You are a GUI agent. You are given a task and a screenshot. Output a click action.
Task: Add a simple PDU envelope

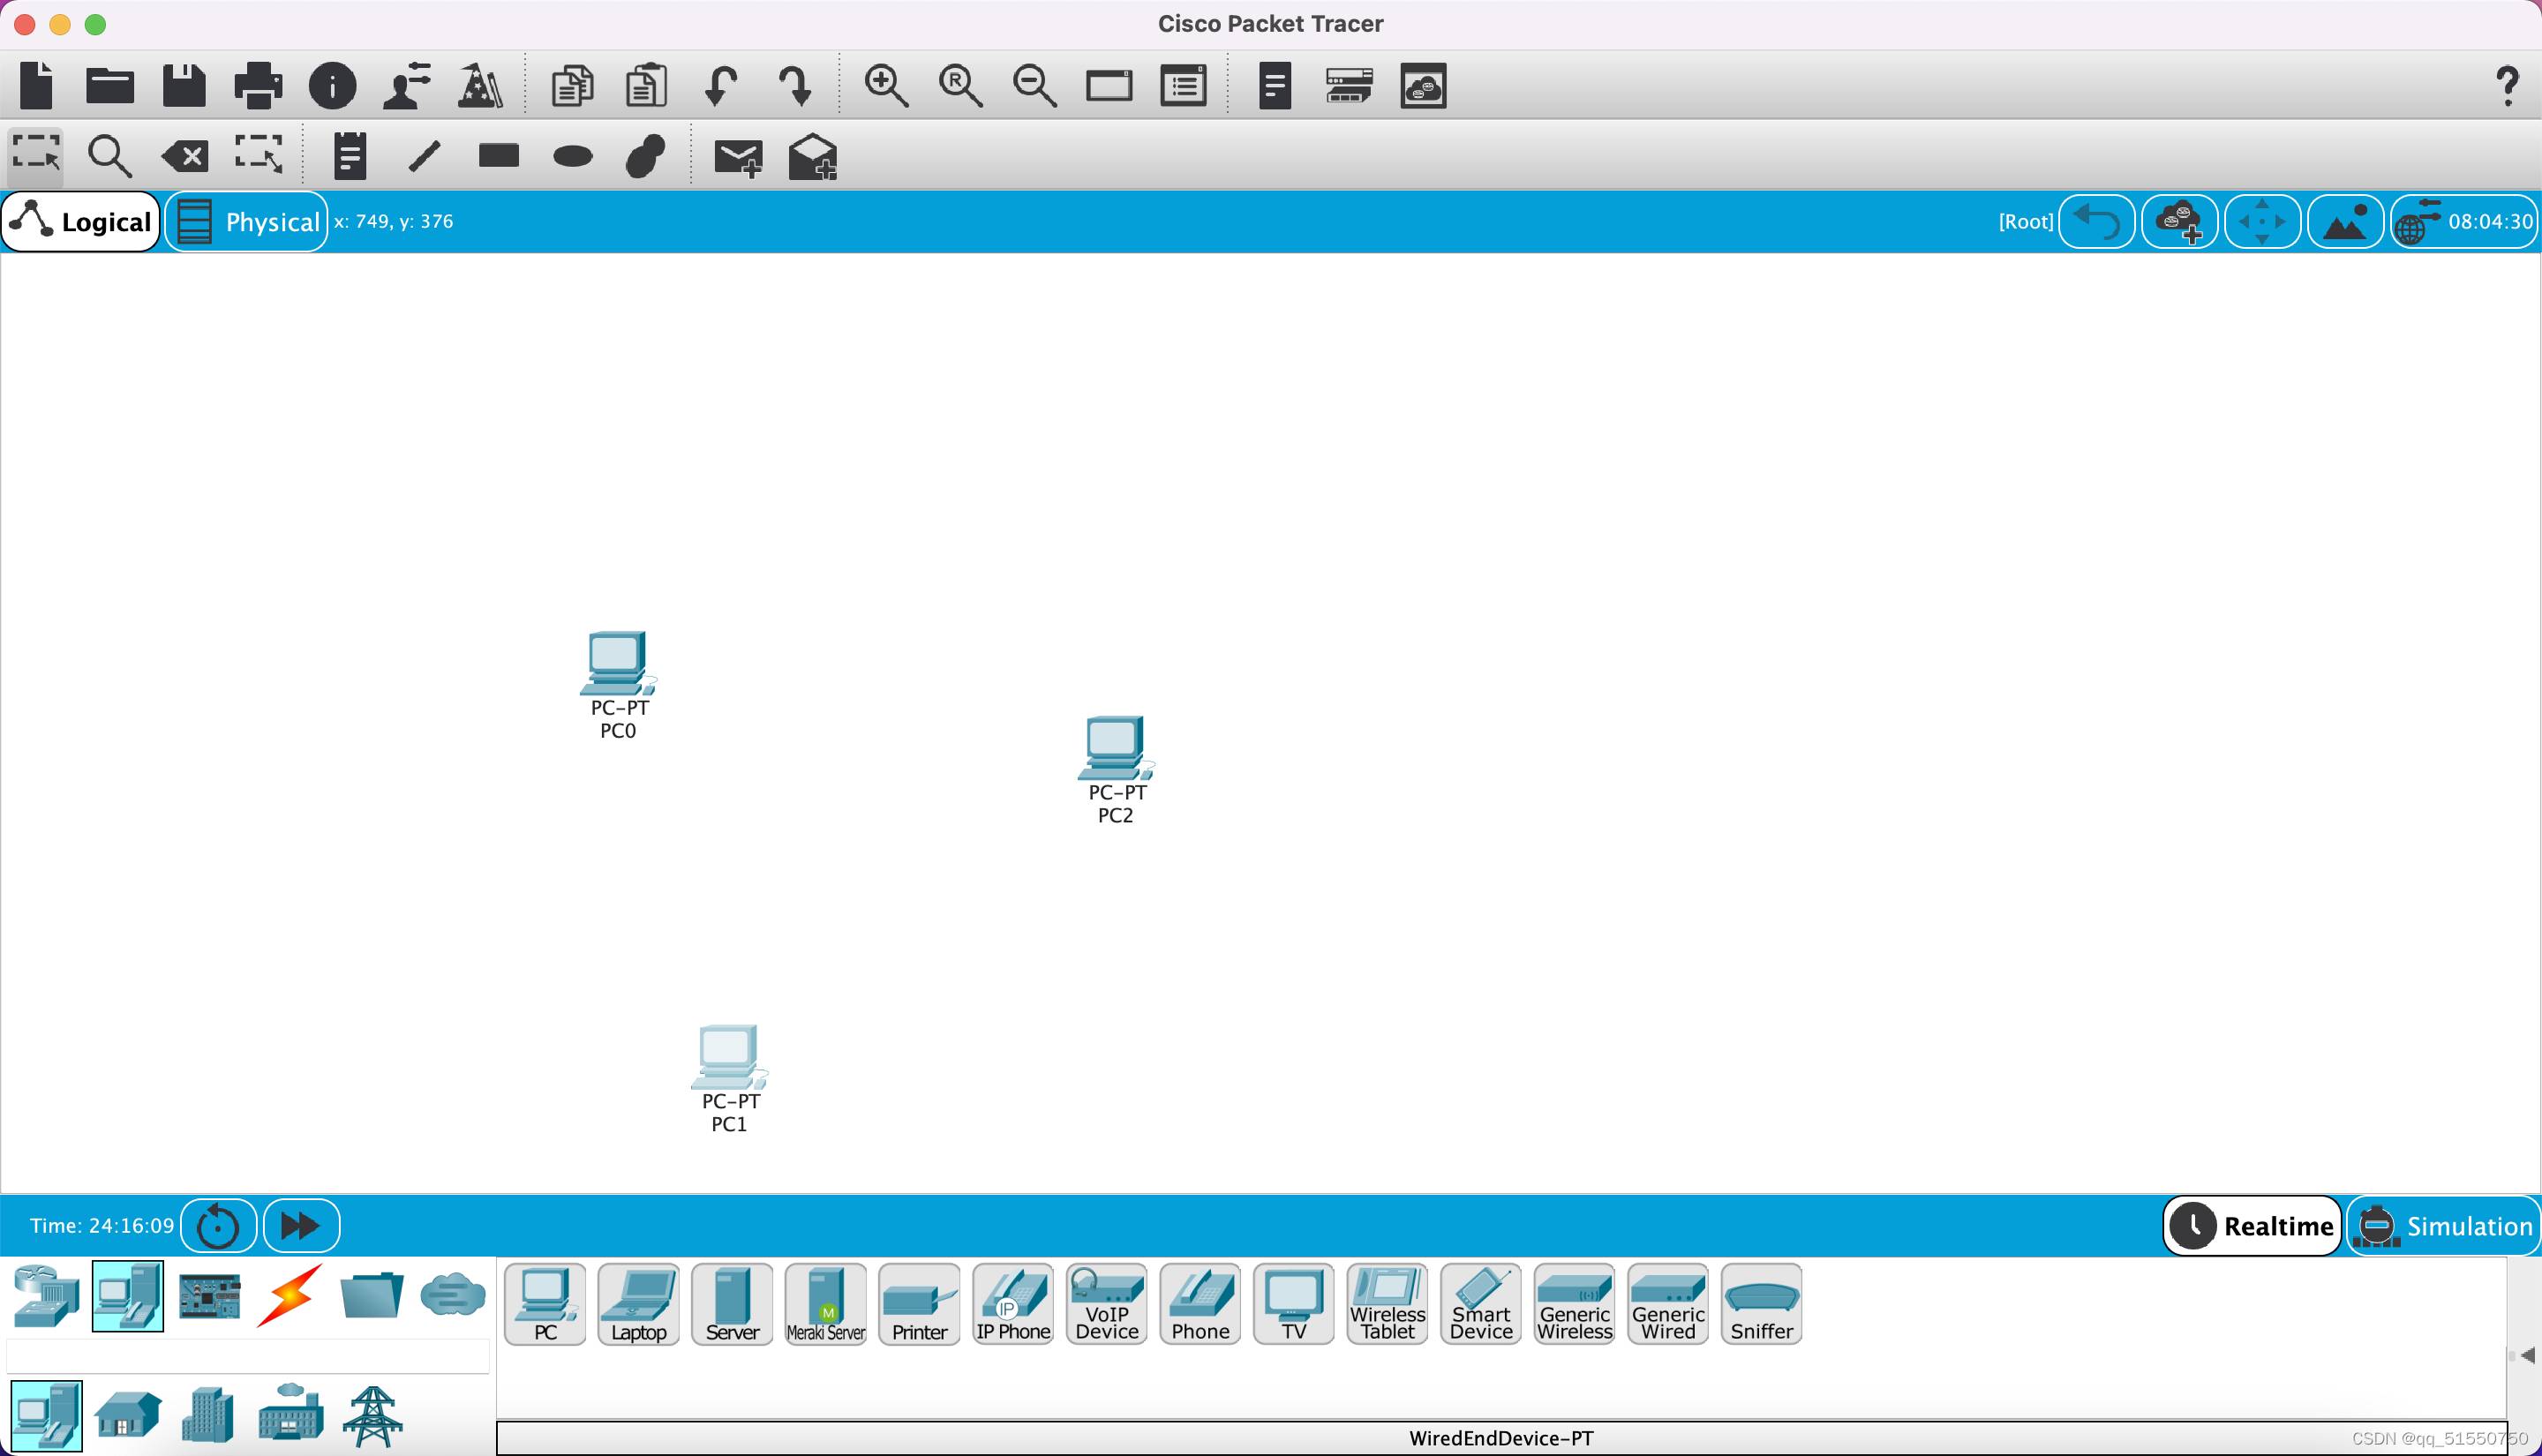click(738, 157)
